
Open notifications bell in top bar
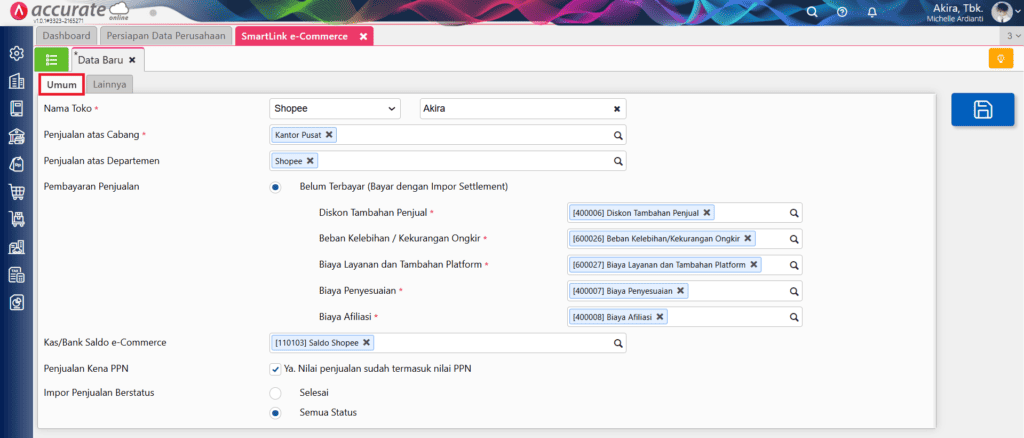point(872,12)
